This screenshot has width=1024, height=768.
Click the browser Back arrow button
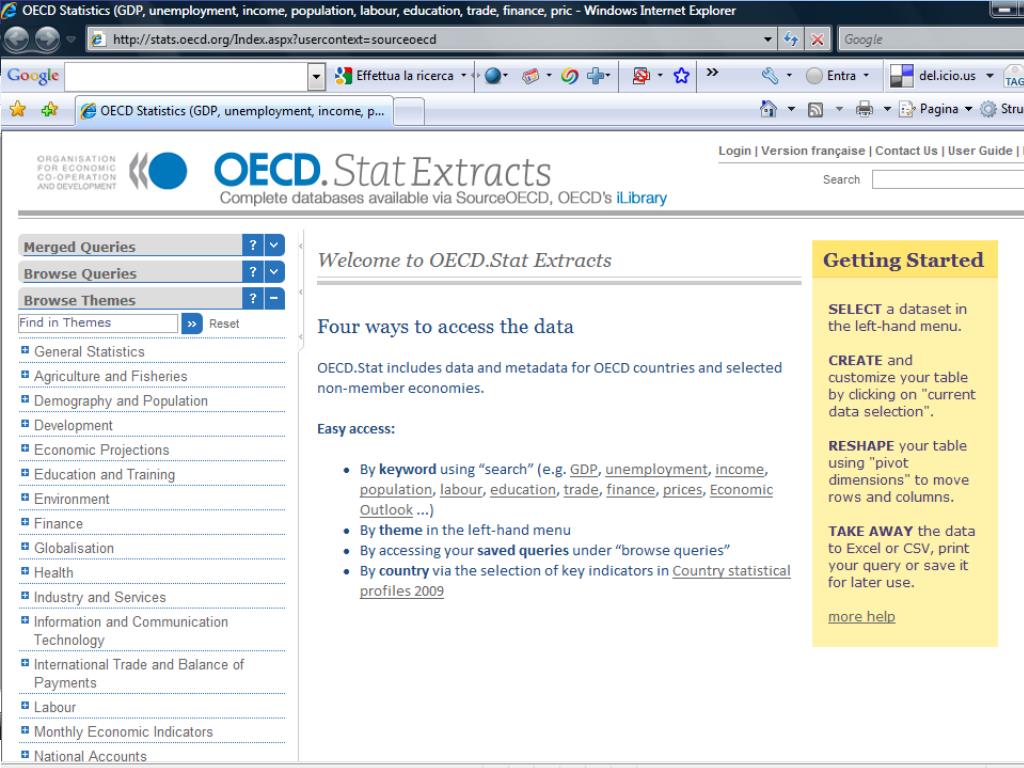tap(16, 39)
